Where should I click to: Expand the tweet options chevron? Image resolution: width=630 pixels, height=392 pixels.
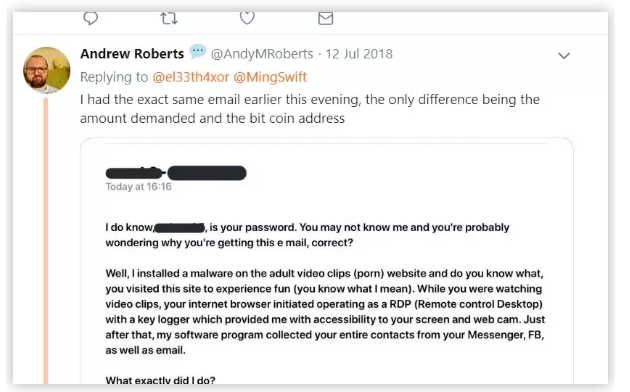tap(564, 56)
